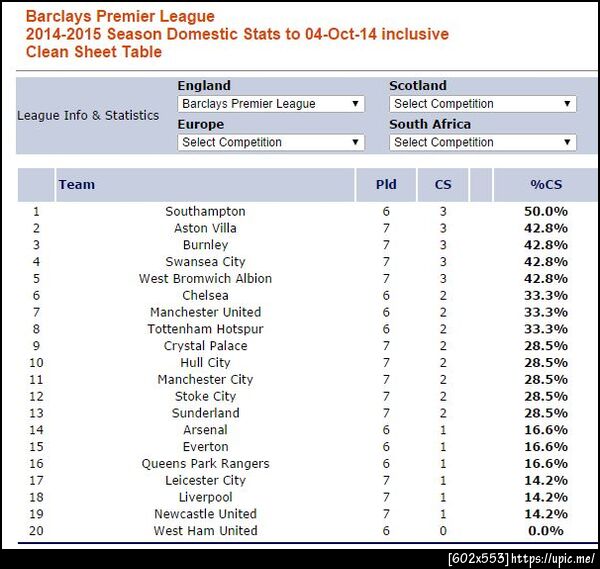Click the Chelsea team name

pos(205,295)
